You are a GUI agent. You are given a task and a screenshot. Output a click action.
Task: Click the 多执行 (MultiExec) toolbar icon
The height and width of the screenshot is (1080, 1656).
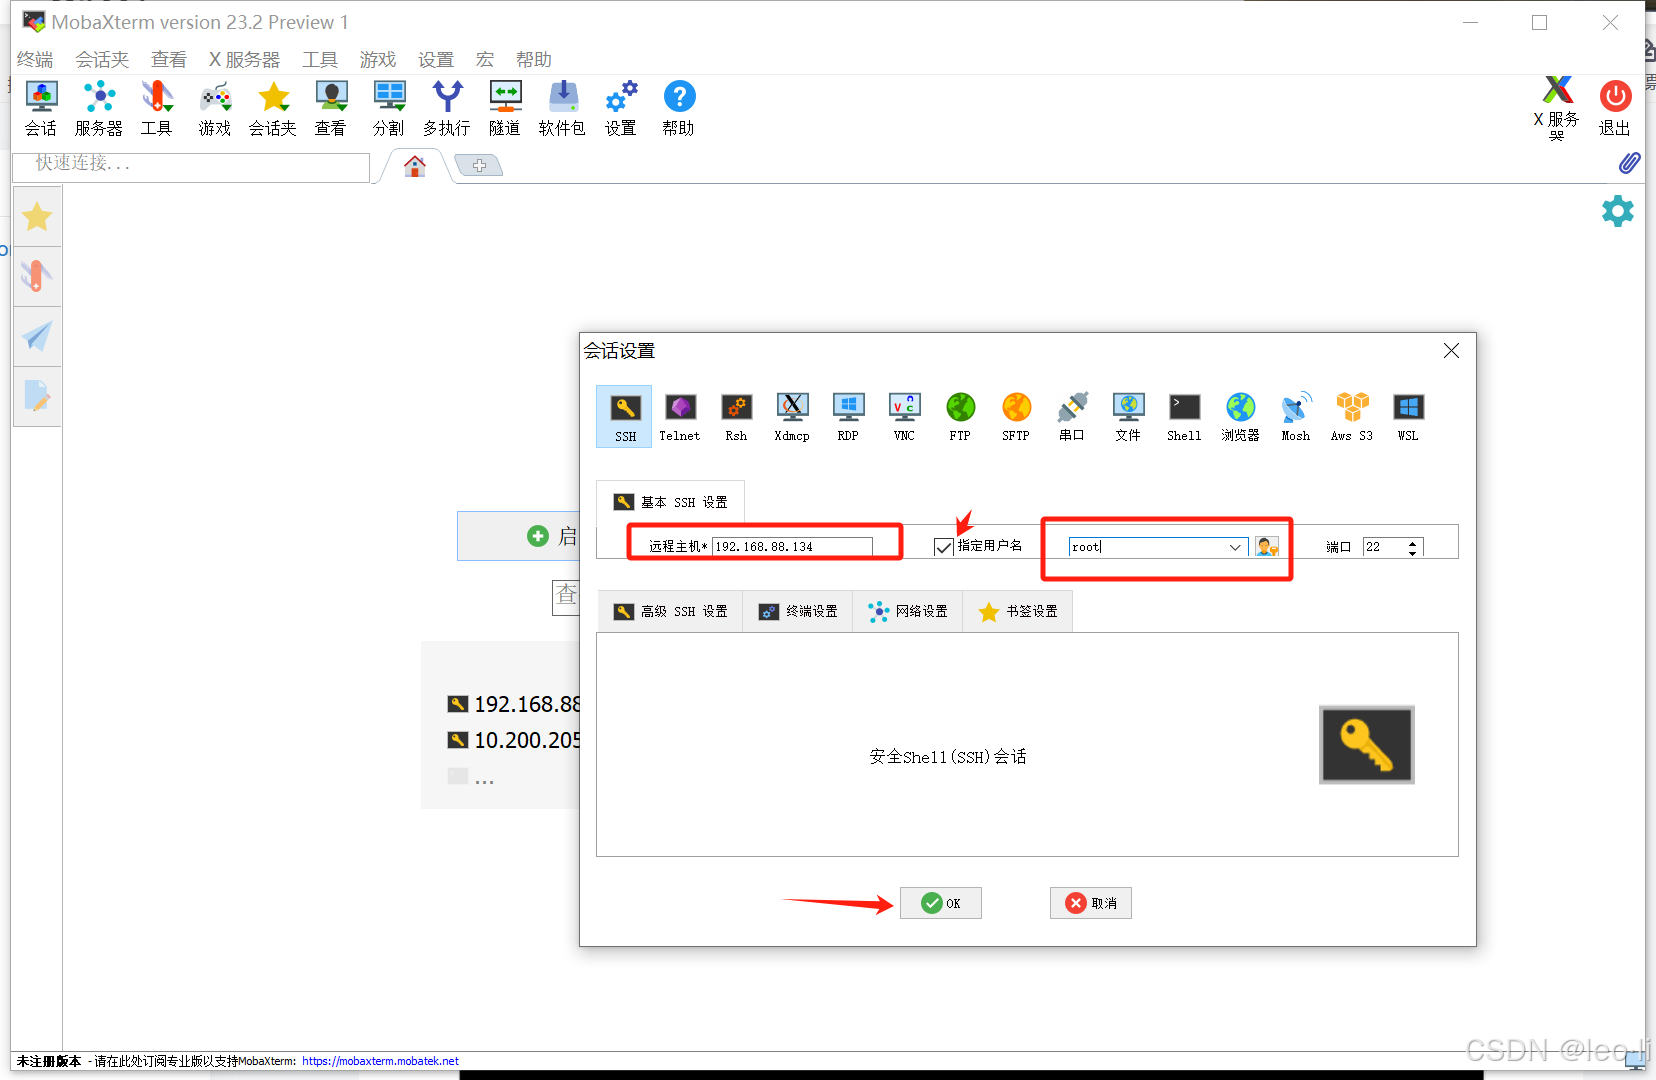447,108
